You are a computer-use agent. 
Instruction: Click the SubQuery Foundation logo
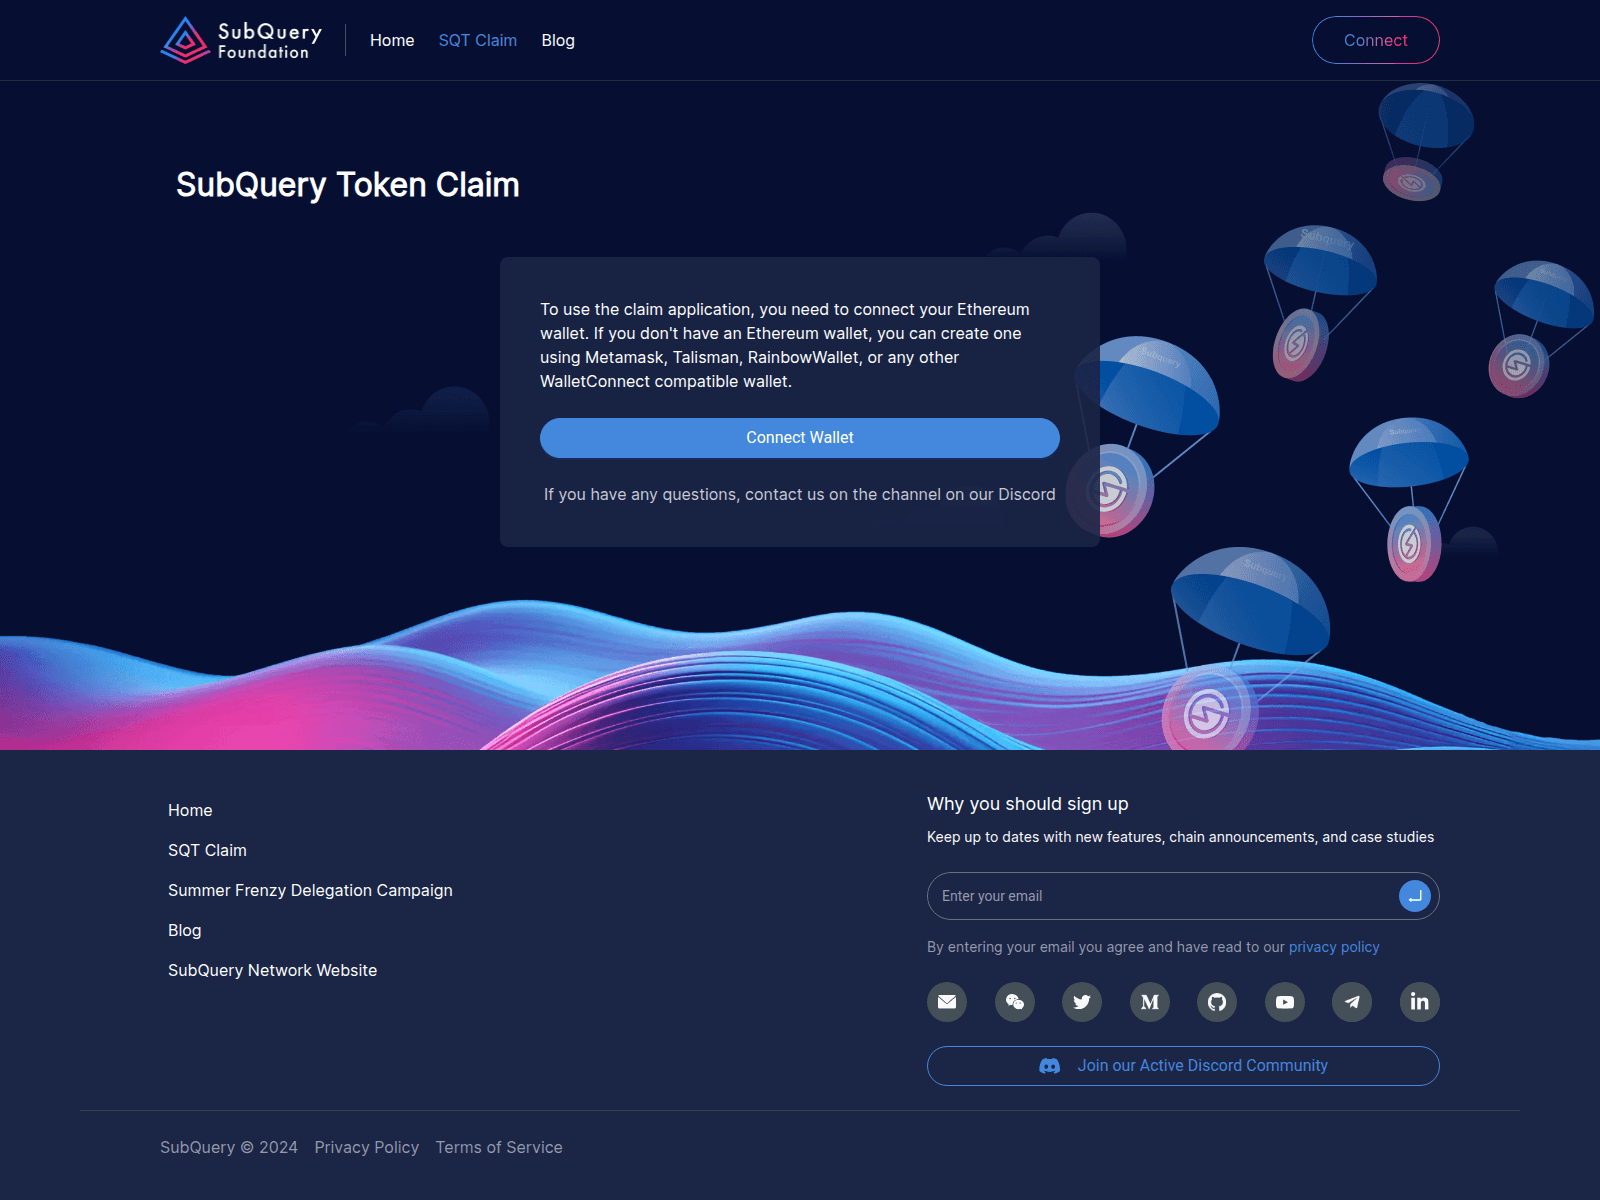coord(241,40)
